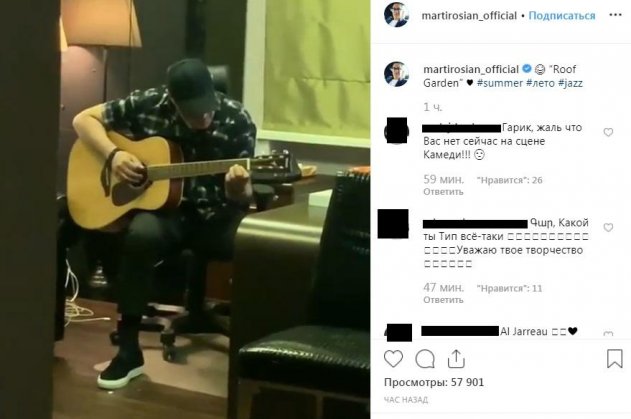Open the comment bubble icon
Viewport: 631px width, 419px height.
[x=425, y=359]
